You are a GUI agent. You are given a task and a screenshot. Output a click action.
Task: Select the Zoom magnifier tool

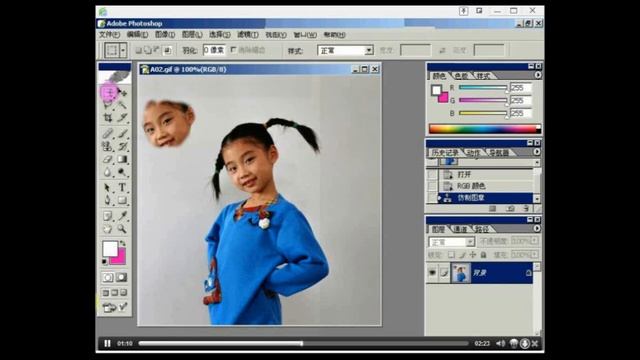(x=122, y=229)
